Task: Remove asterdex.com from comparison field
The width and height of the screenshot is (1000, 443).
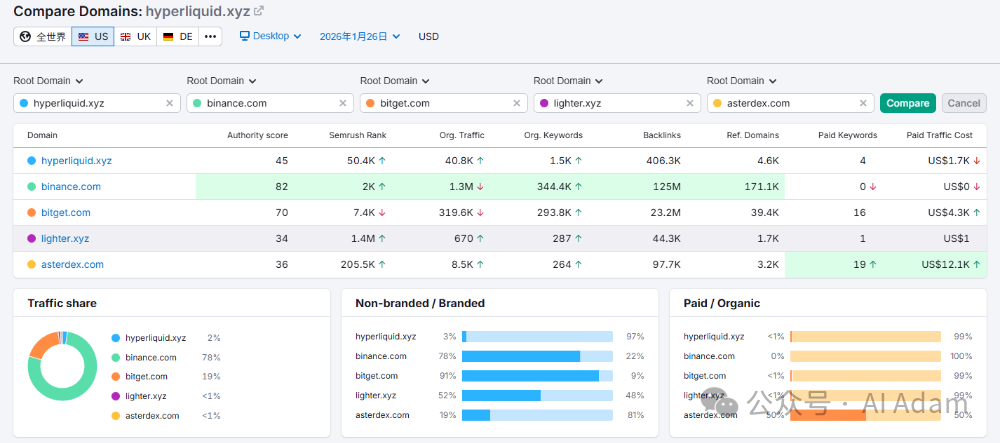Action: 863,103
